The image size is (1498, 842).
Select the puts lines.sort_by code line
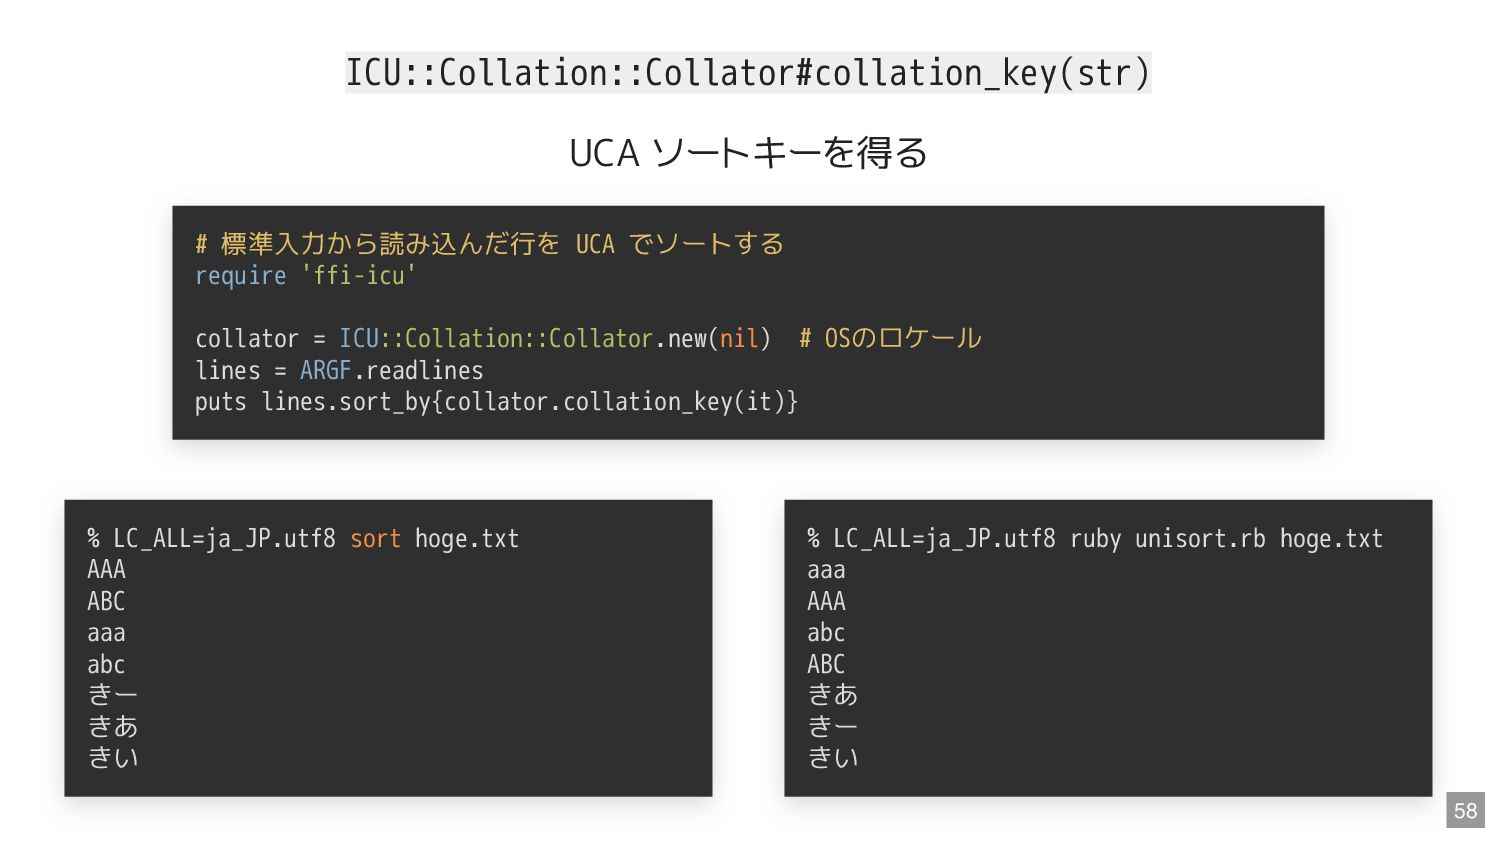point(496,402)
